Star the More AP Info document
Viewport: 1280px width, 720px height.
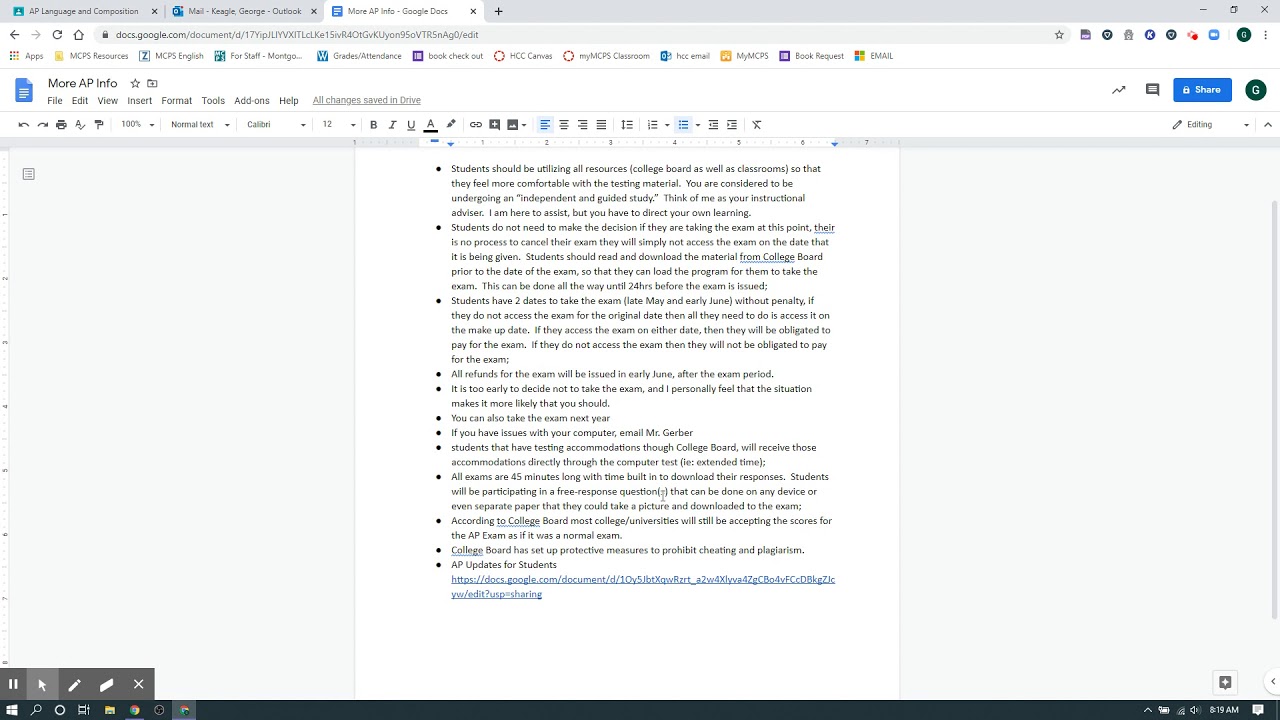coord(135,83)
